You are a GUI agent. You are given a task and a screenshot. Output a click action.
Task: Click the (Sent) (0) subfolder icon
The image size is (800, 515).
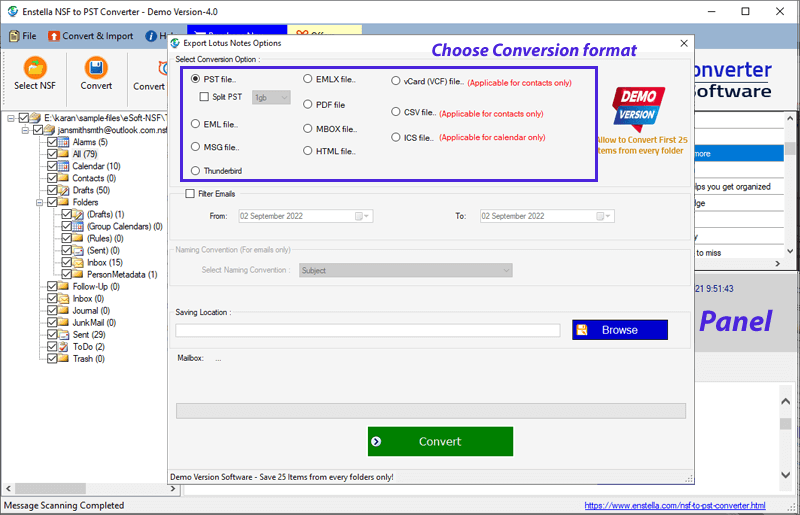coord(78,250)
